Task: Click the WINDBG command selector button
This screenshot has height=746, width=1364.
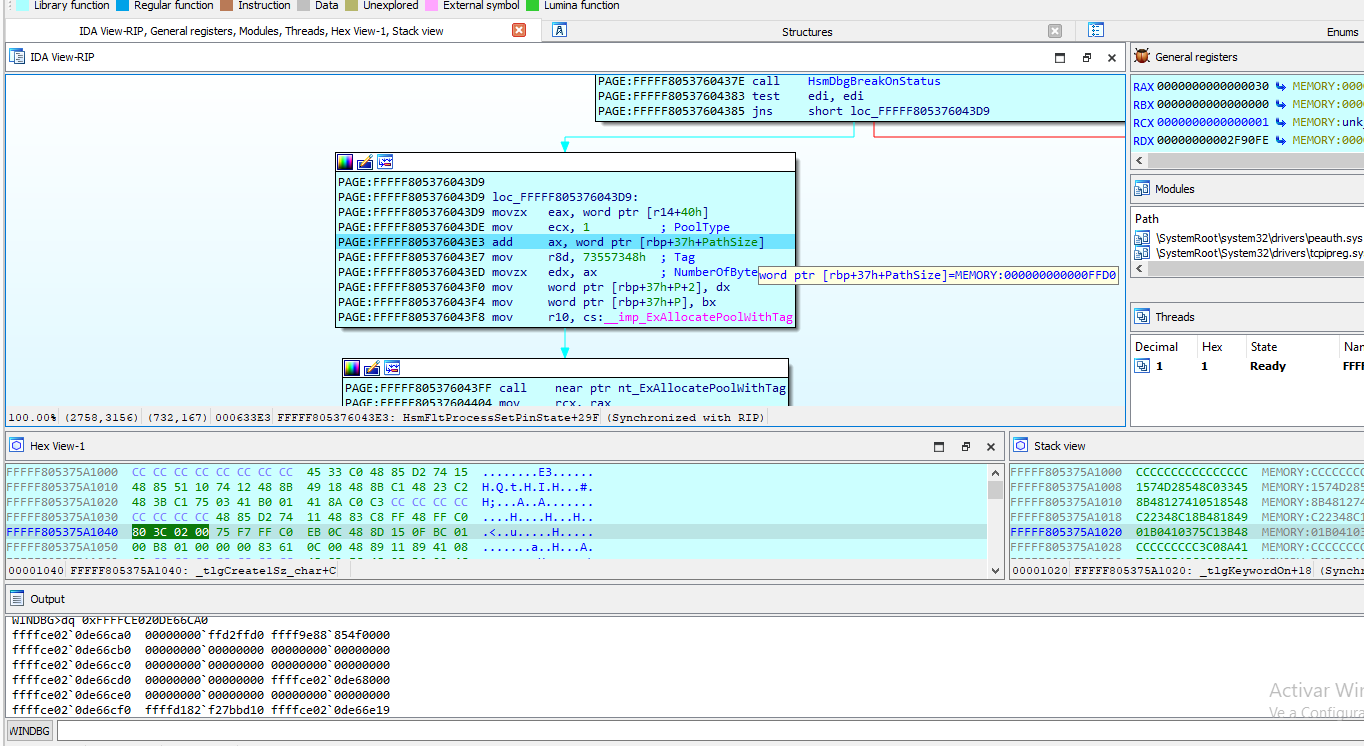Action: (x=29, y=731)
